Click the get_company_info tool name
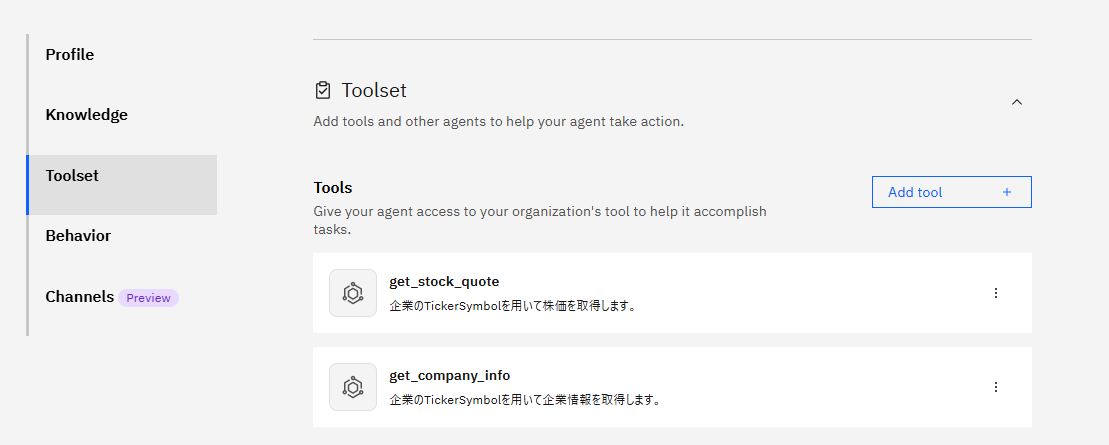 [449, 375]
